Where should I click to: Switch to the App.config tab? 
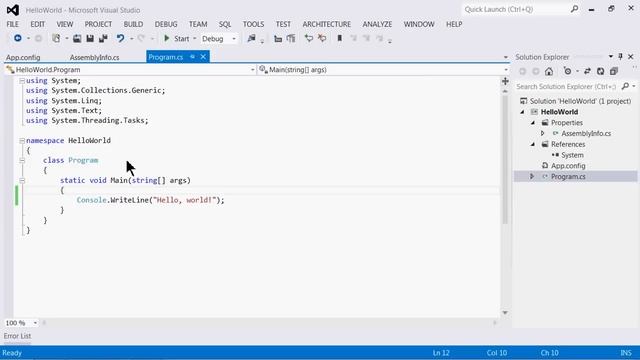pos(23,58)
